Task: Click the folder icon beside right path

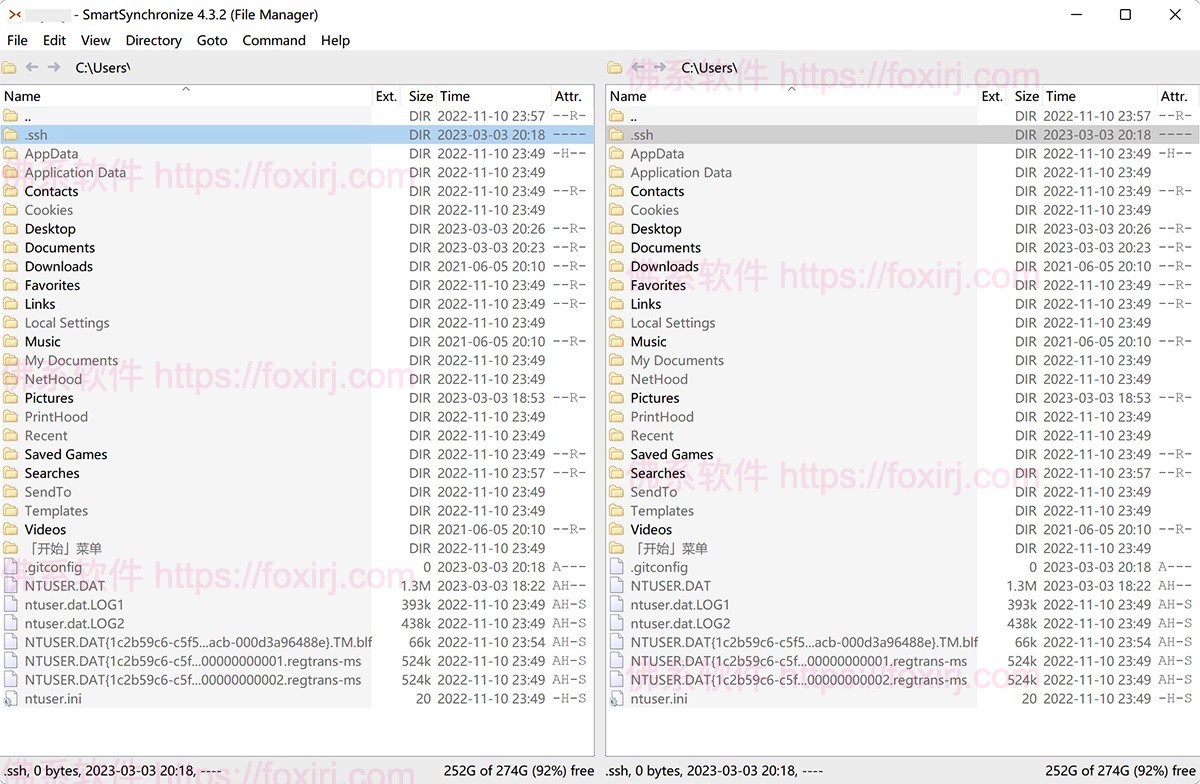Action: 616,68
